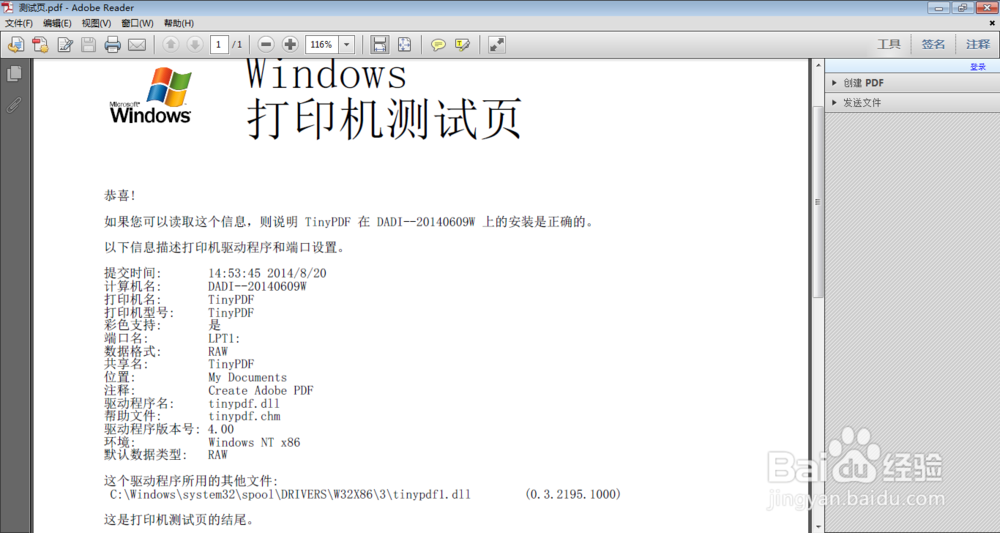Viewport: 1000px width, 533px height.
Task: Click the text Windows NT x86
Action: point(254,442)
